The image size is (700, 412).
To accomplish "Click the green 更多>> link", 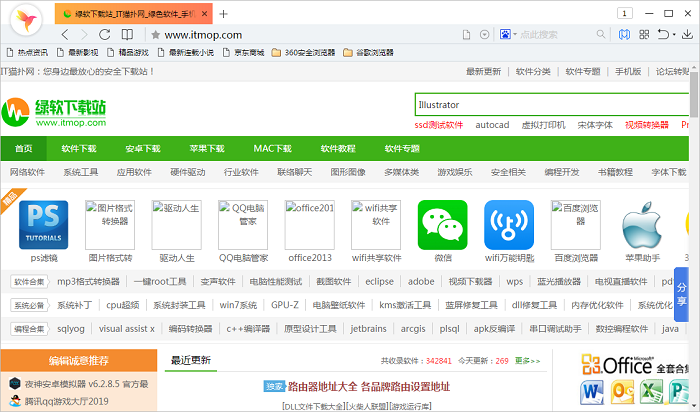I will coord(527,361).
